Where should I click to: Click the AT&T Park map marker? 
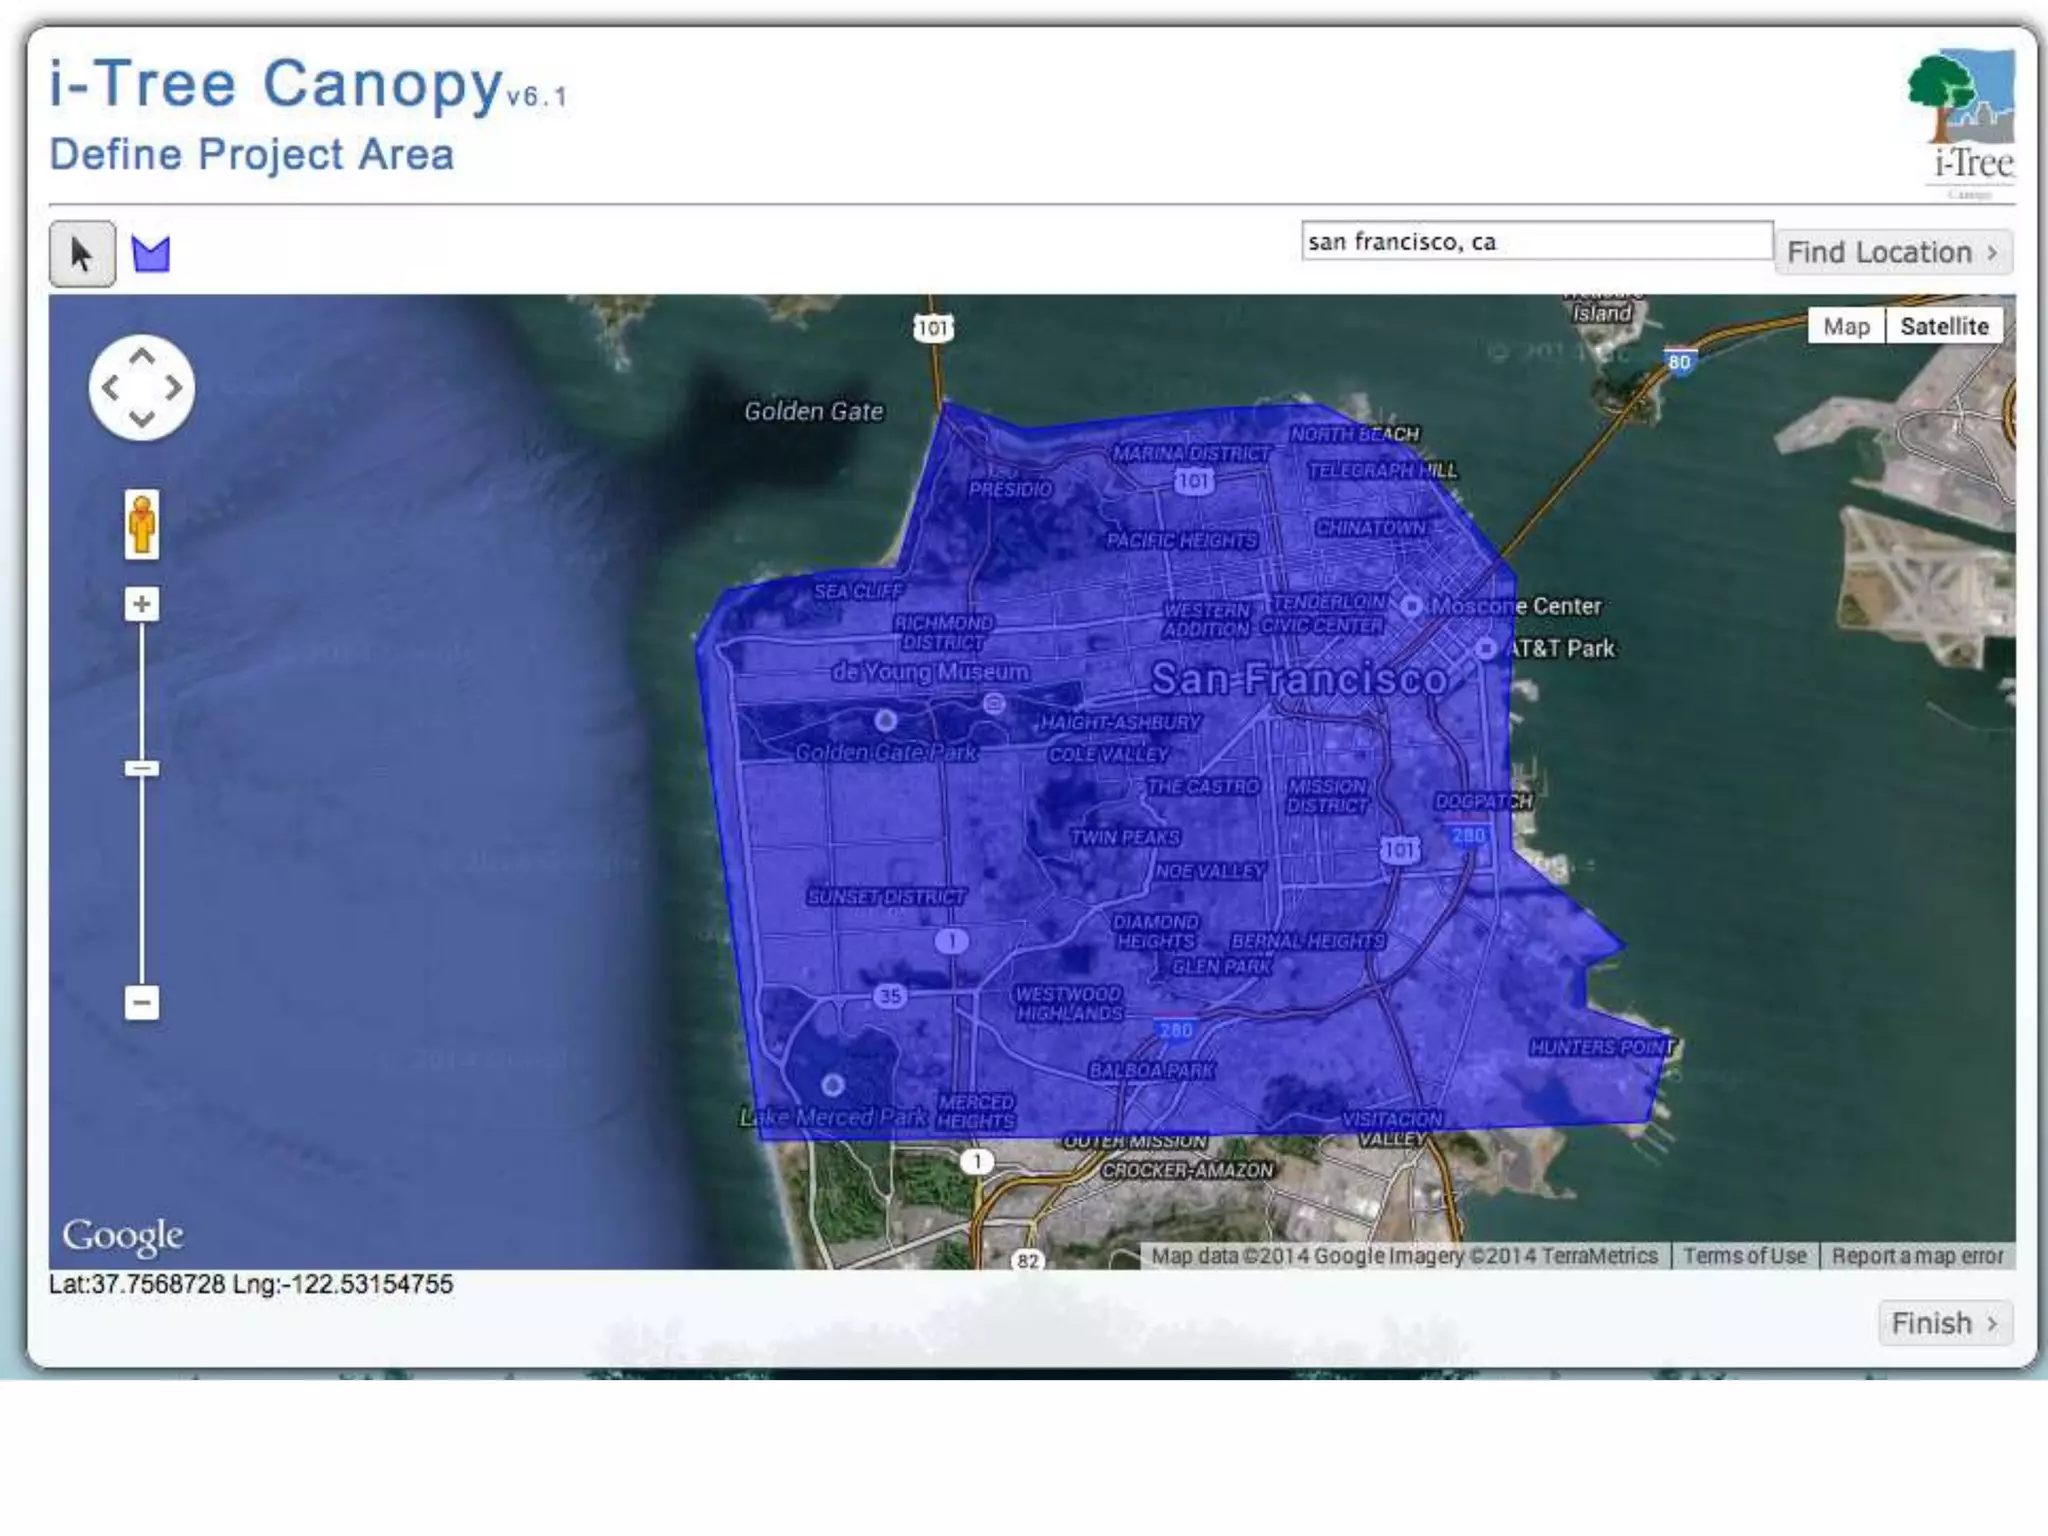(x=1486, y=648)
